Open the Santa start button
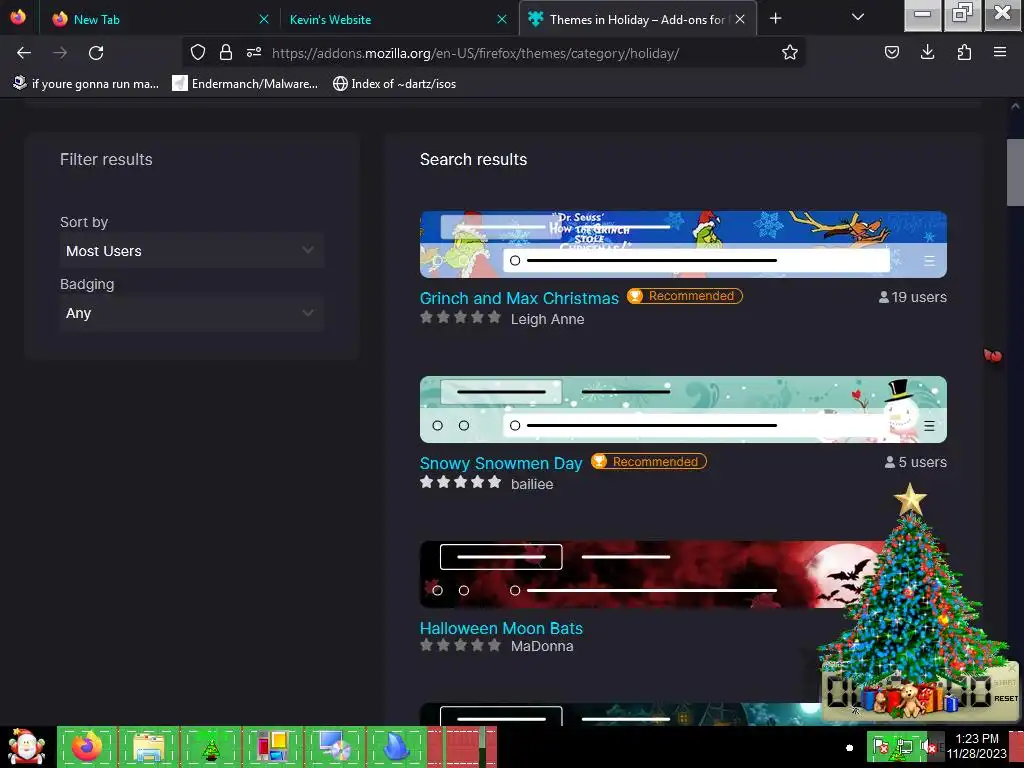Image resolution: width=1024 pixels, height=768 pixels. (27, 747)
